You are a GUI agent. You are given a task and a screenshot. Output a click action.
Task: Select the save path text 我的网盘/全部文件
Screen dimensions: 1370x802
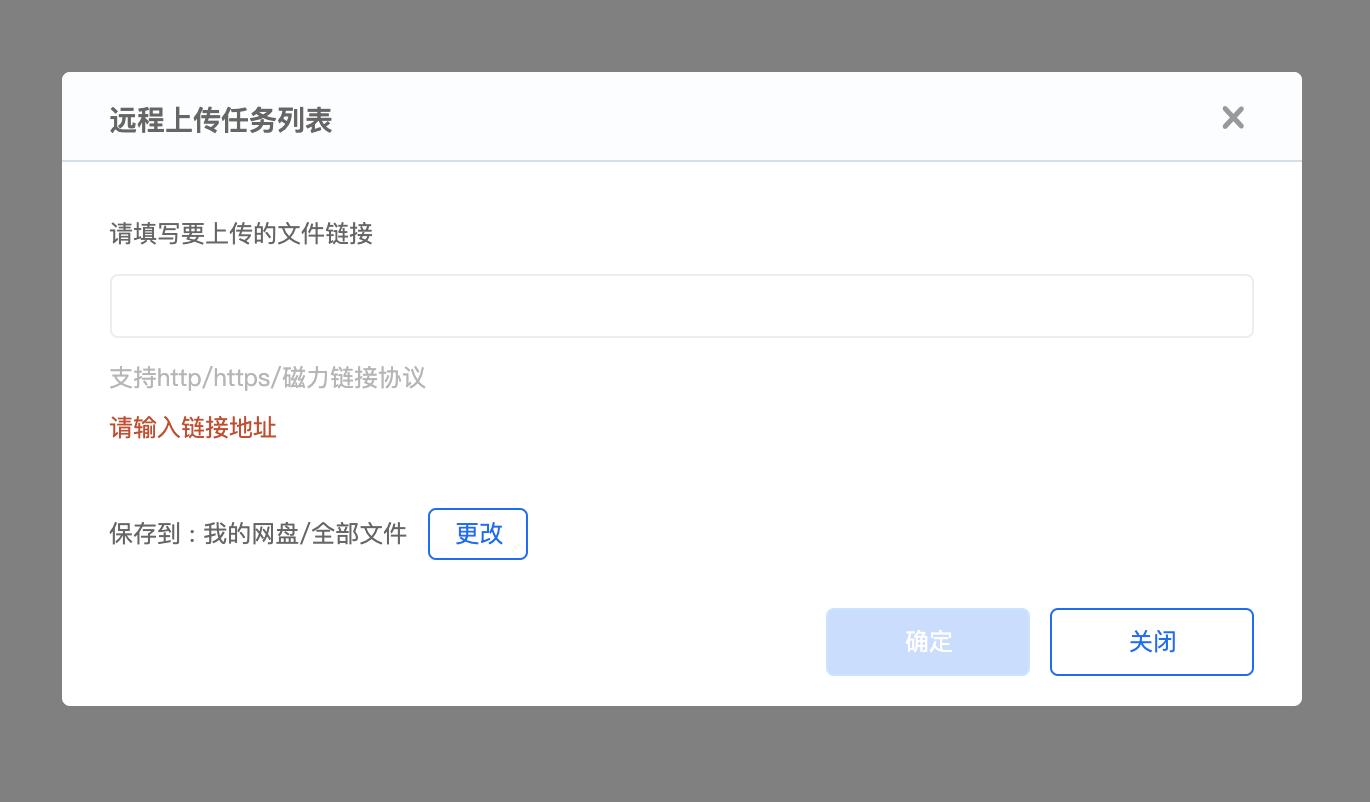click(x=305, y=534)
